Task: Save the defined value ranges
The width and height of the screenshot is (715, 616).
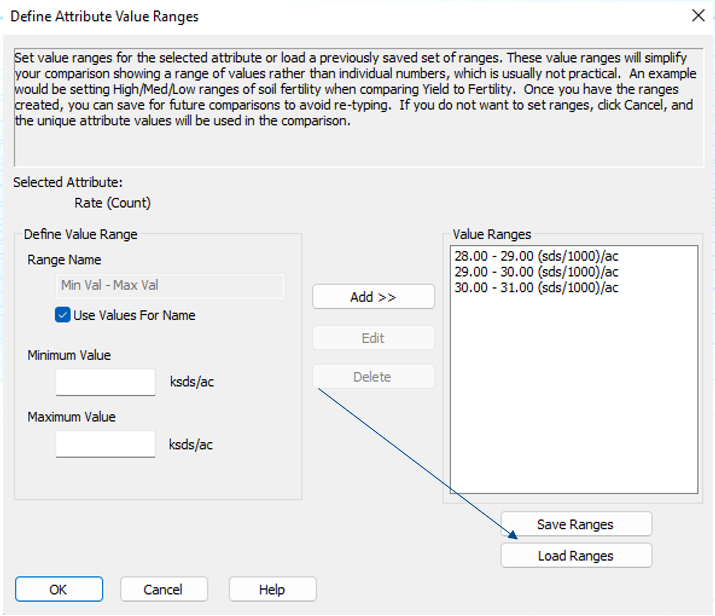Action: (576, 524)
